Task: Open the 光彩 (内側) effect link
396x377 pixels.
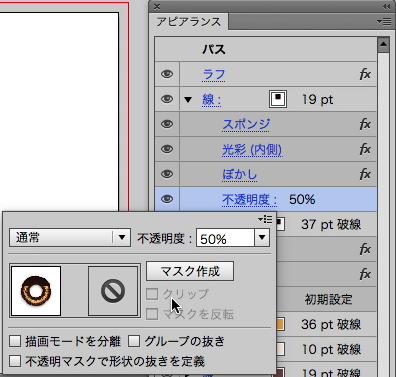Action: coord(252,150)
